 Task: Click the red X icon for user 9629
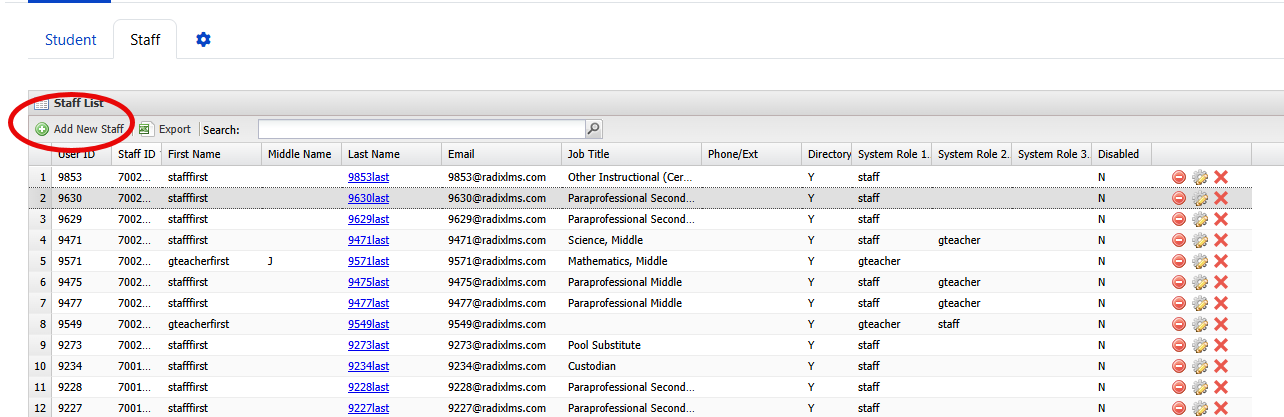tap(1221, 219)
